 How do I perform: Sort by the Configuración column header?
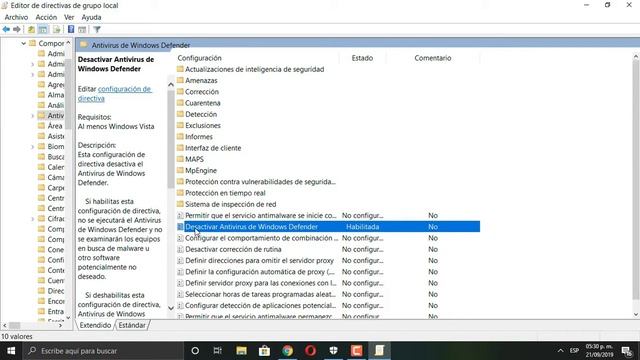200,58
